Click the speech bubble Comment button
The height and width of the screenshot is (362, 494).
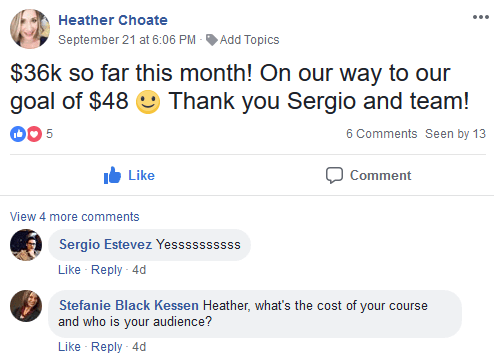[368, 175]
